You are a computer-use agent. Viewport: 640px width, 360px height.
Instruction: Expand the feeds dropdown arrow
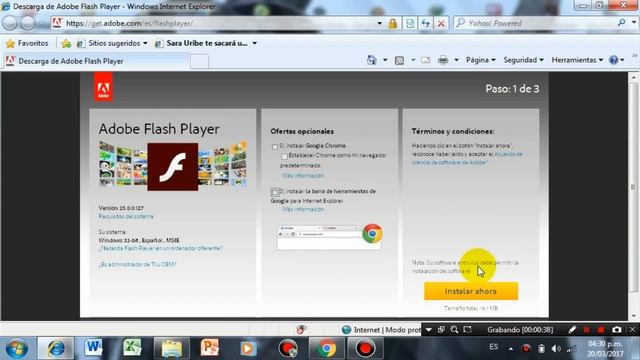[x=413, y=60]
